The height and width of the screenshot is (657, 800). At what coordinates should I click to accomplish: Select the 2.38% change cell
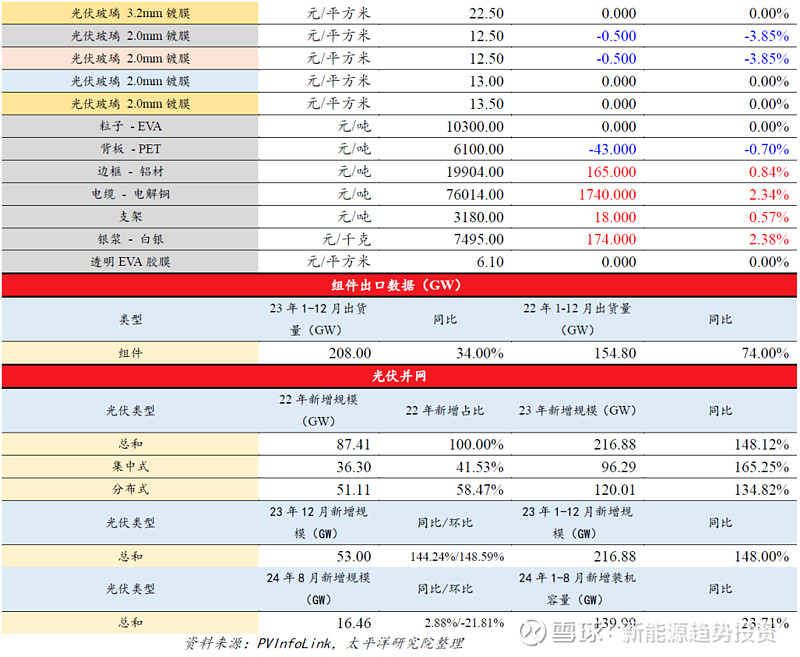tap(769, 239)
